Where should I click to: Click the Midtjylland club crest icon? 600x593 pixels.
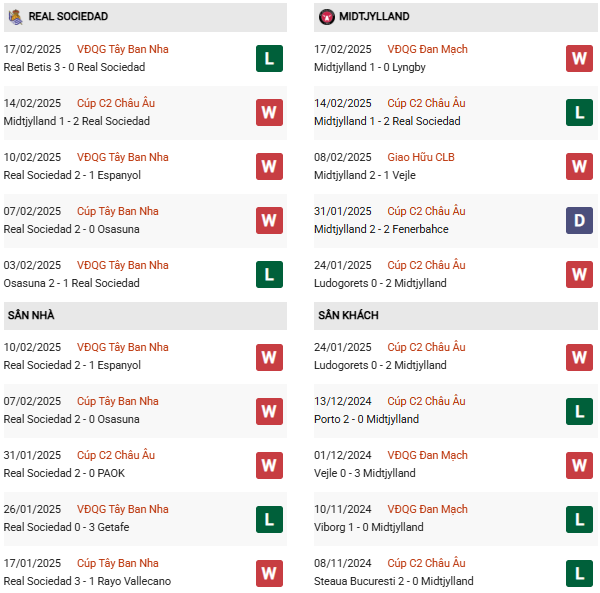coord(326,17)
